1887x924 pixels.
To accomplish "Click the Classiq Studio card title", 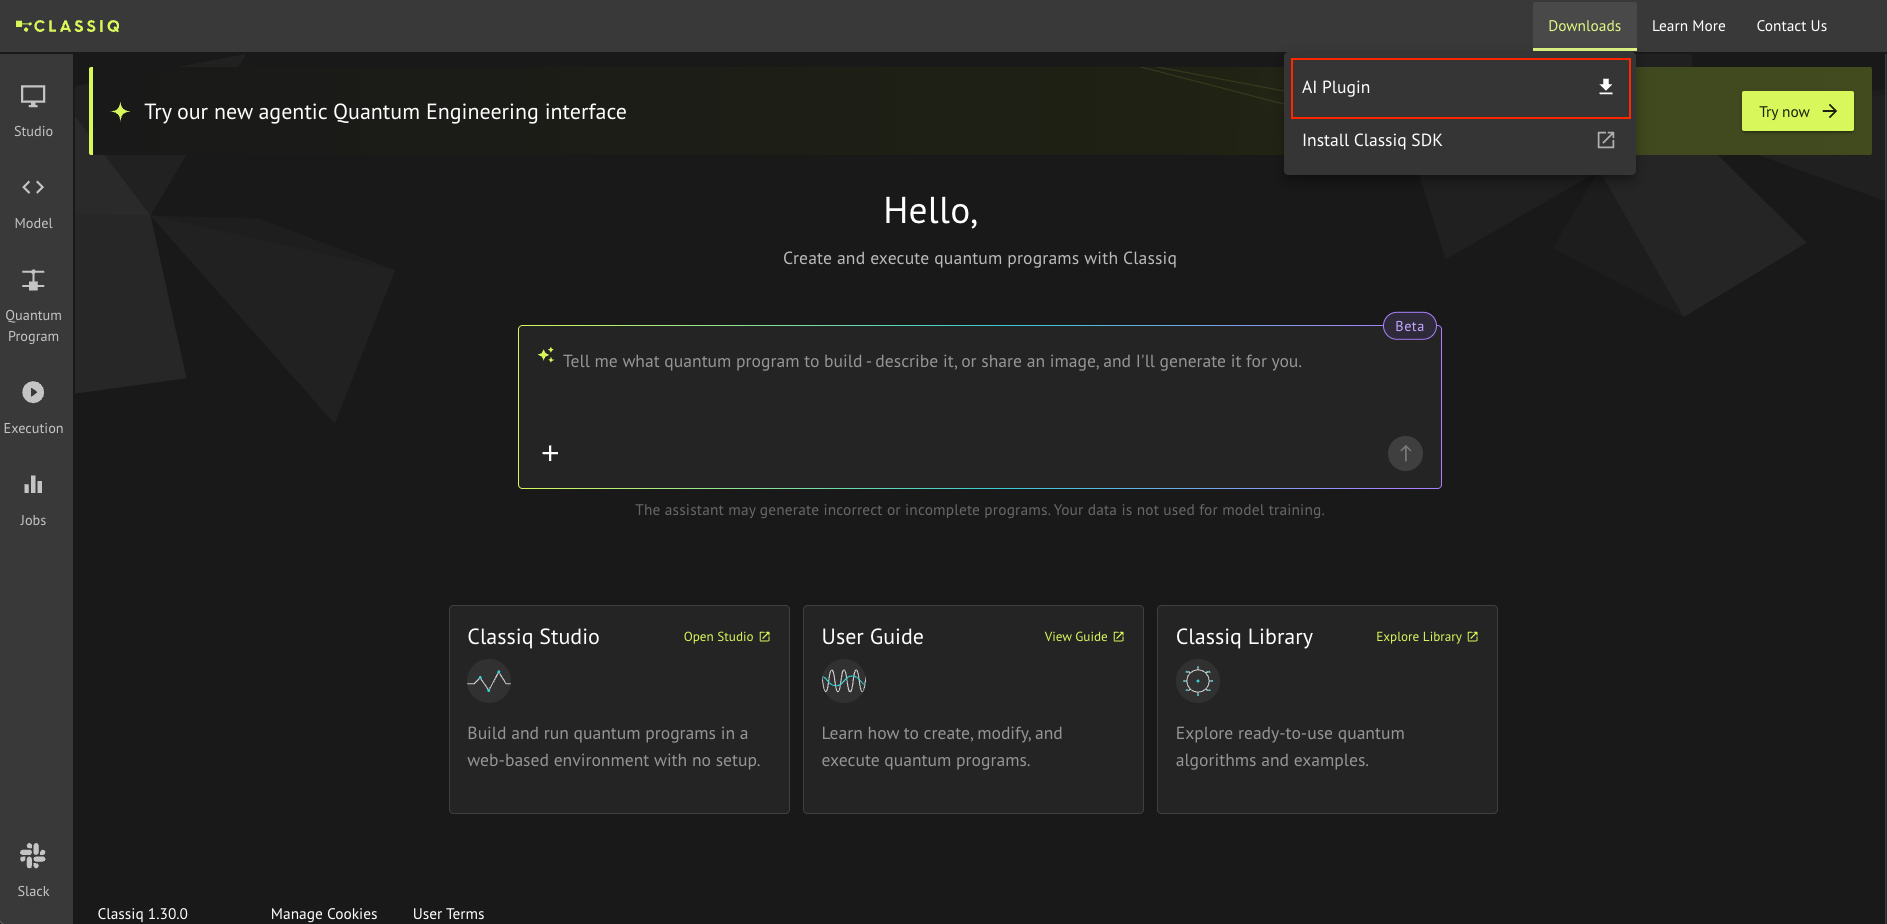I will (533, 637).
